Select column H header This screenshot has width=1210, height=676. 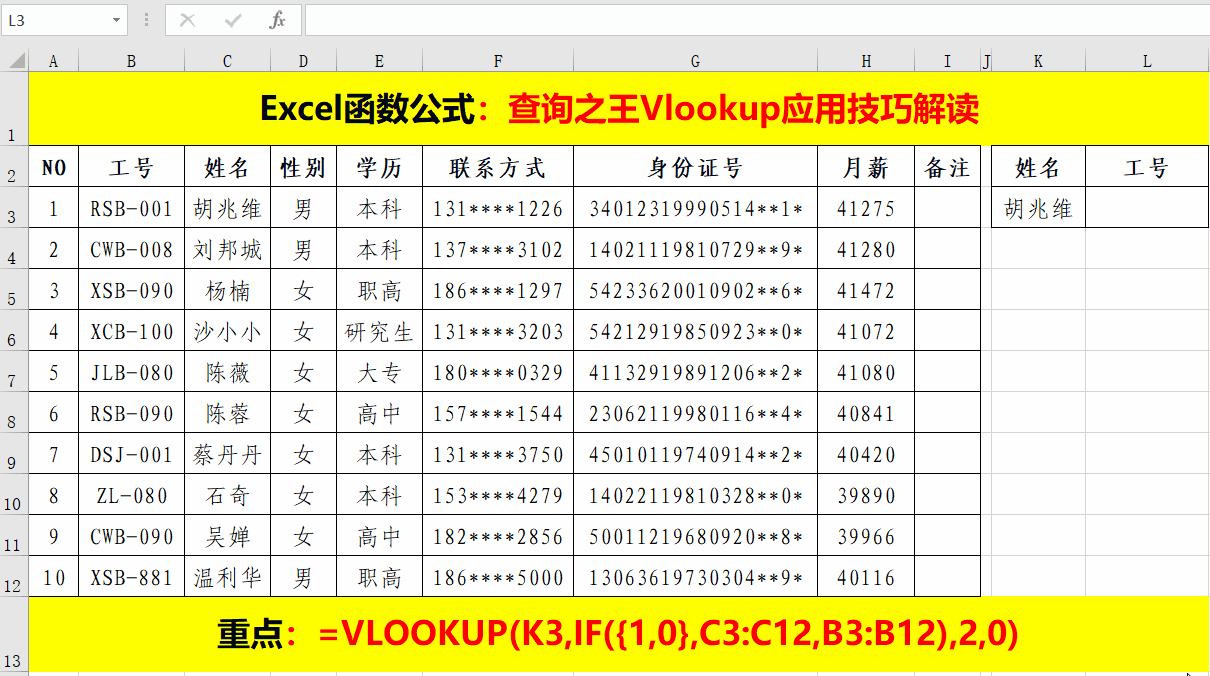[866, 62]
